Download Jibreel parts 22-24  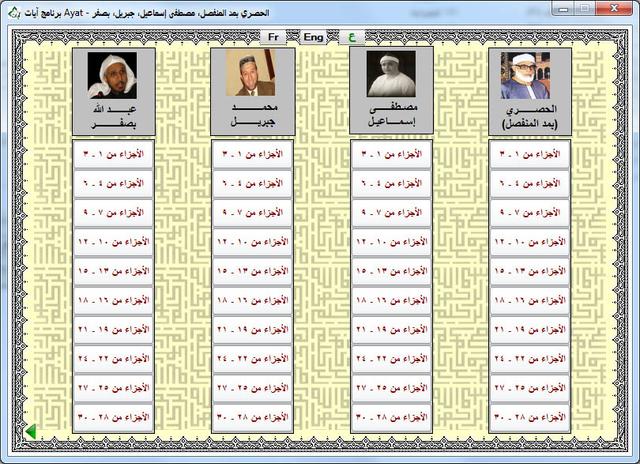click(253, 359)
